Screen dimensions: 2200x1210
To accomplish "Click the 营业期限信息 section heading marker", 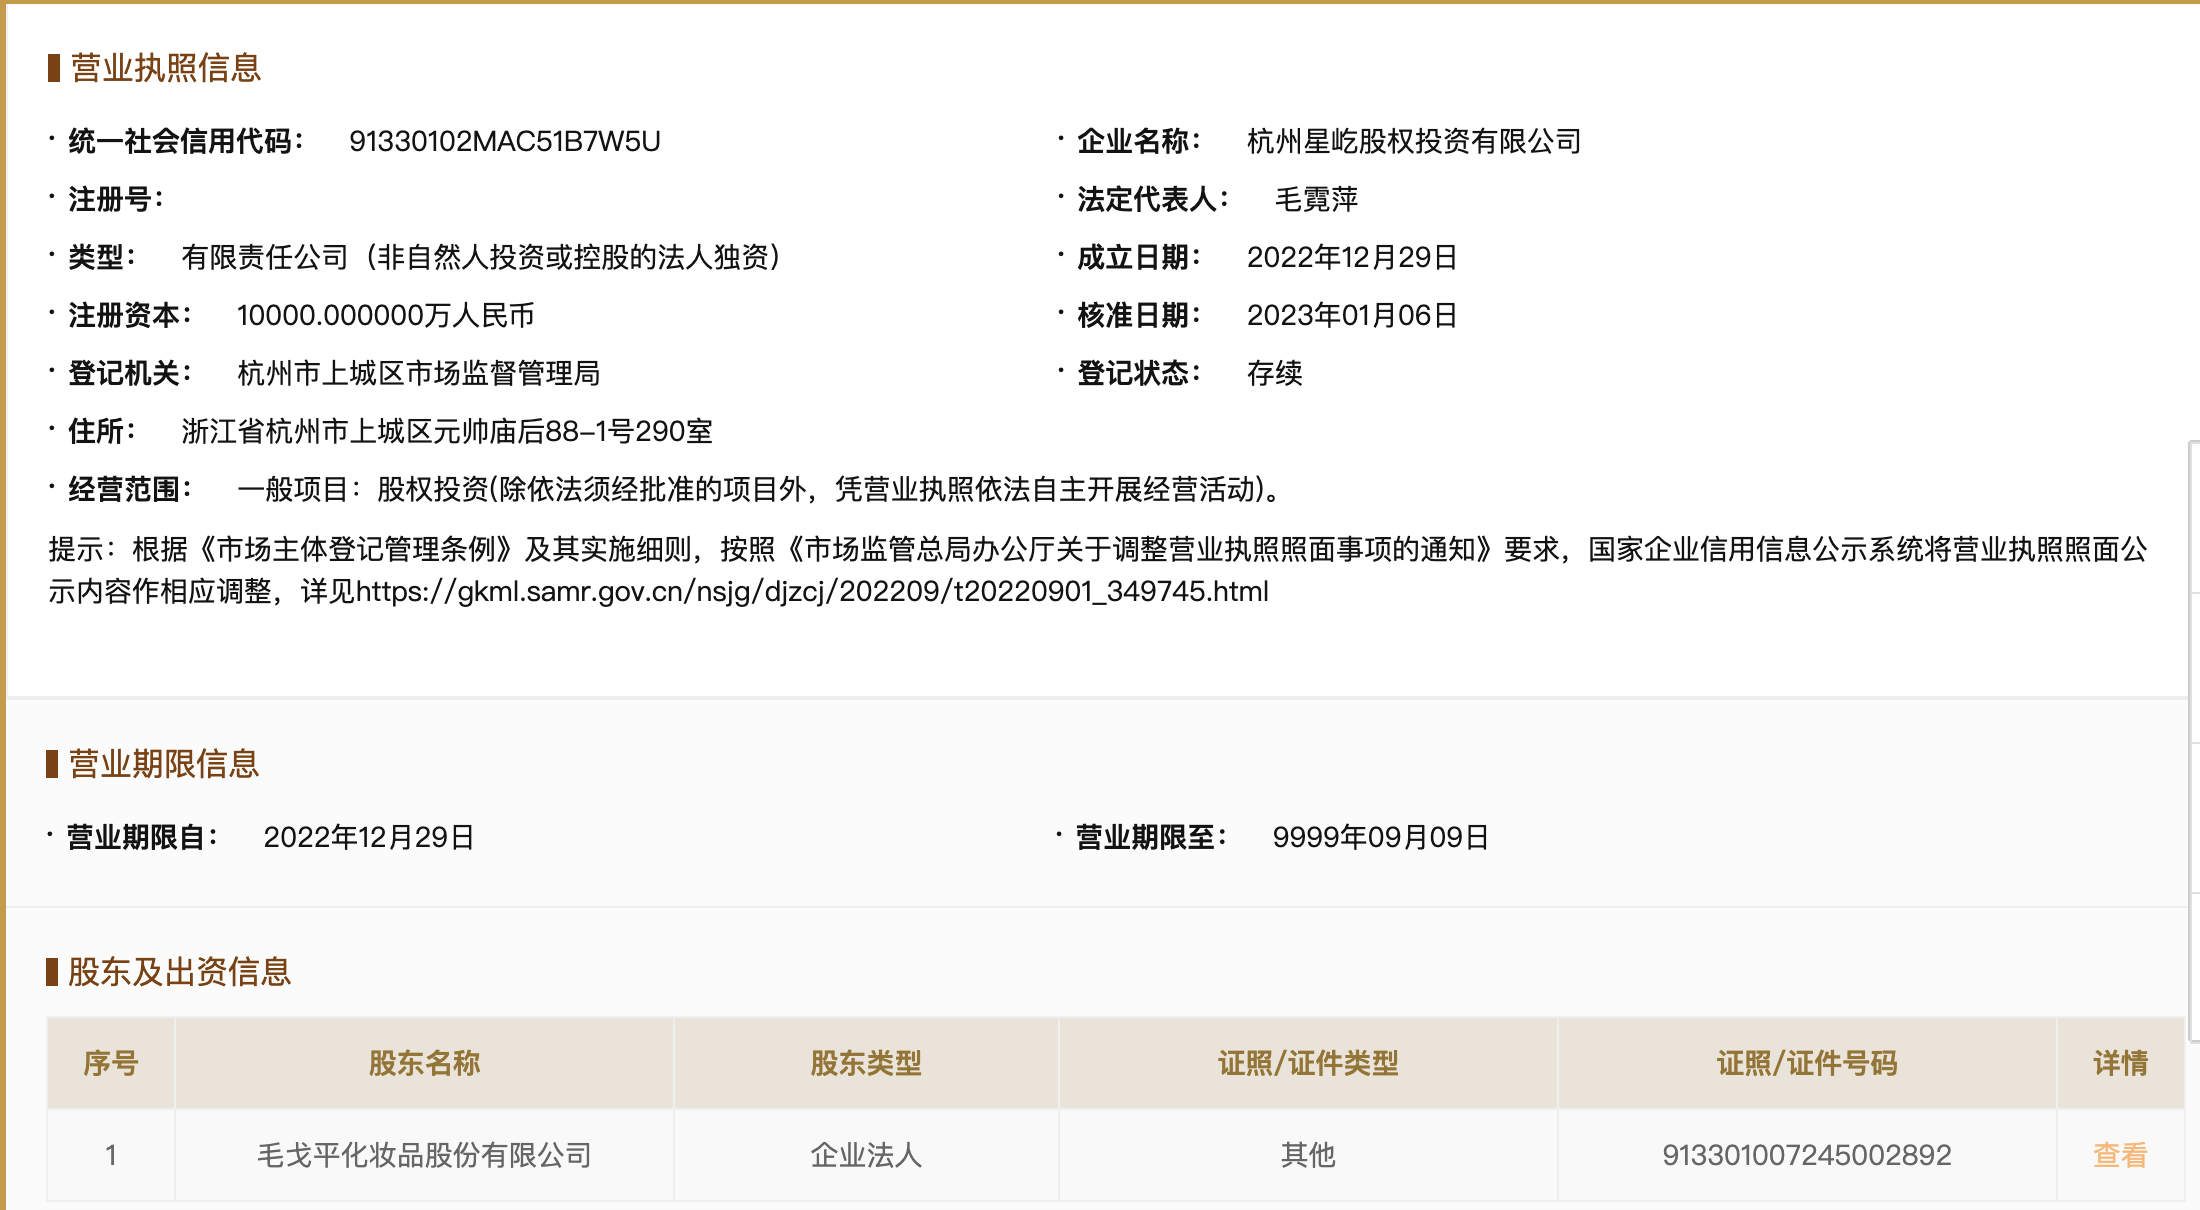I will pyautogui.click(x=53, y=764).
